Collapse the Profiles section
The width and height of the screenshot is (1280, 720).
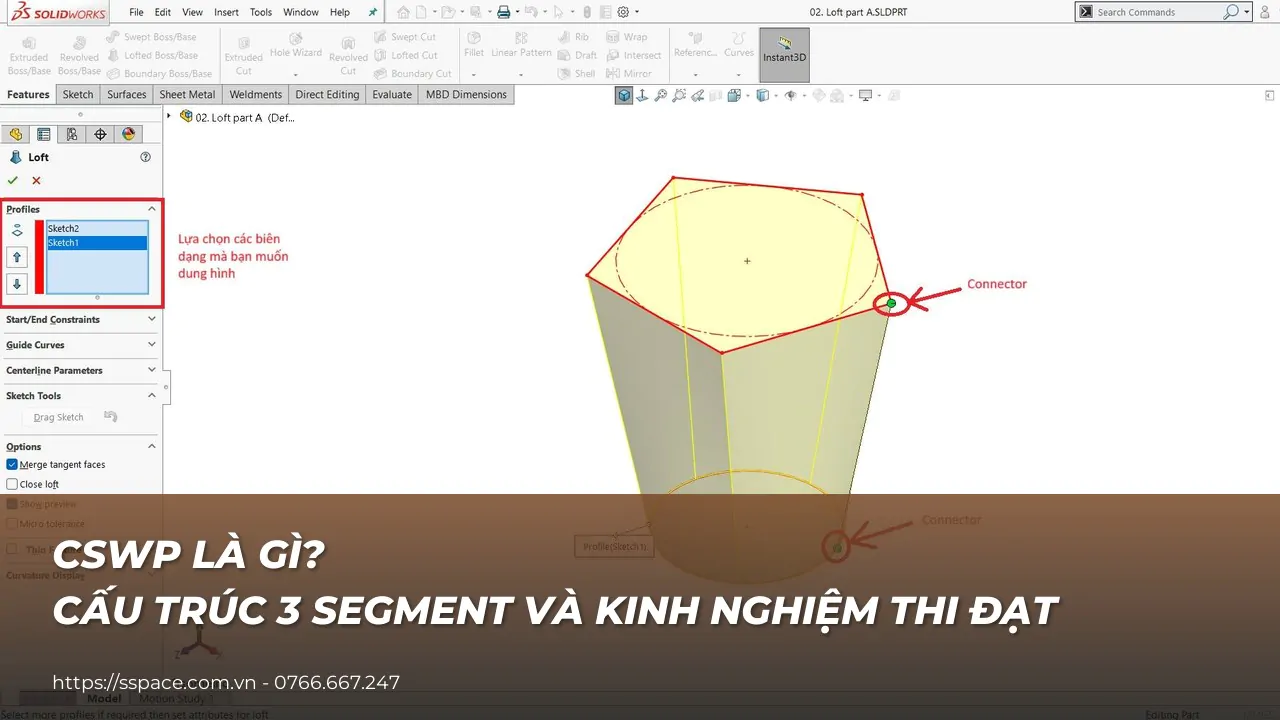[152, 209]
